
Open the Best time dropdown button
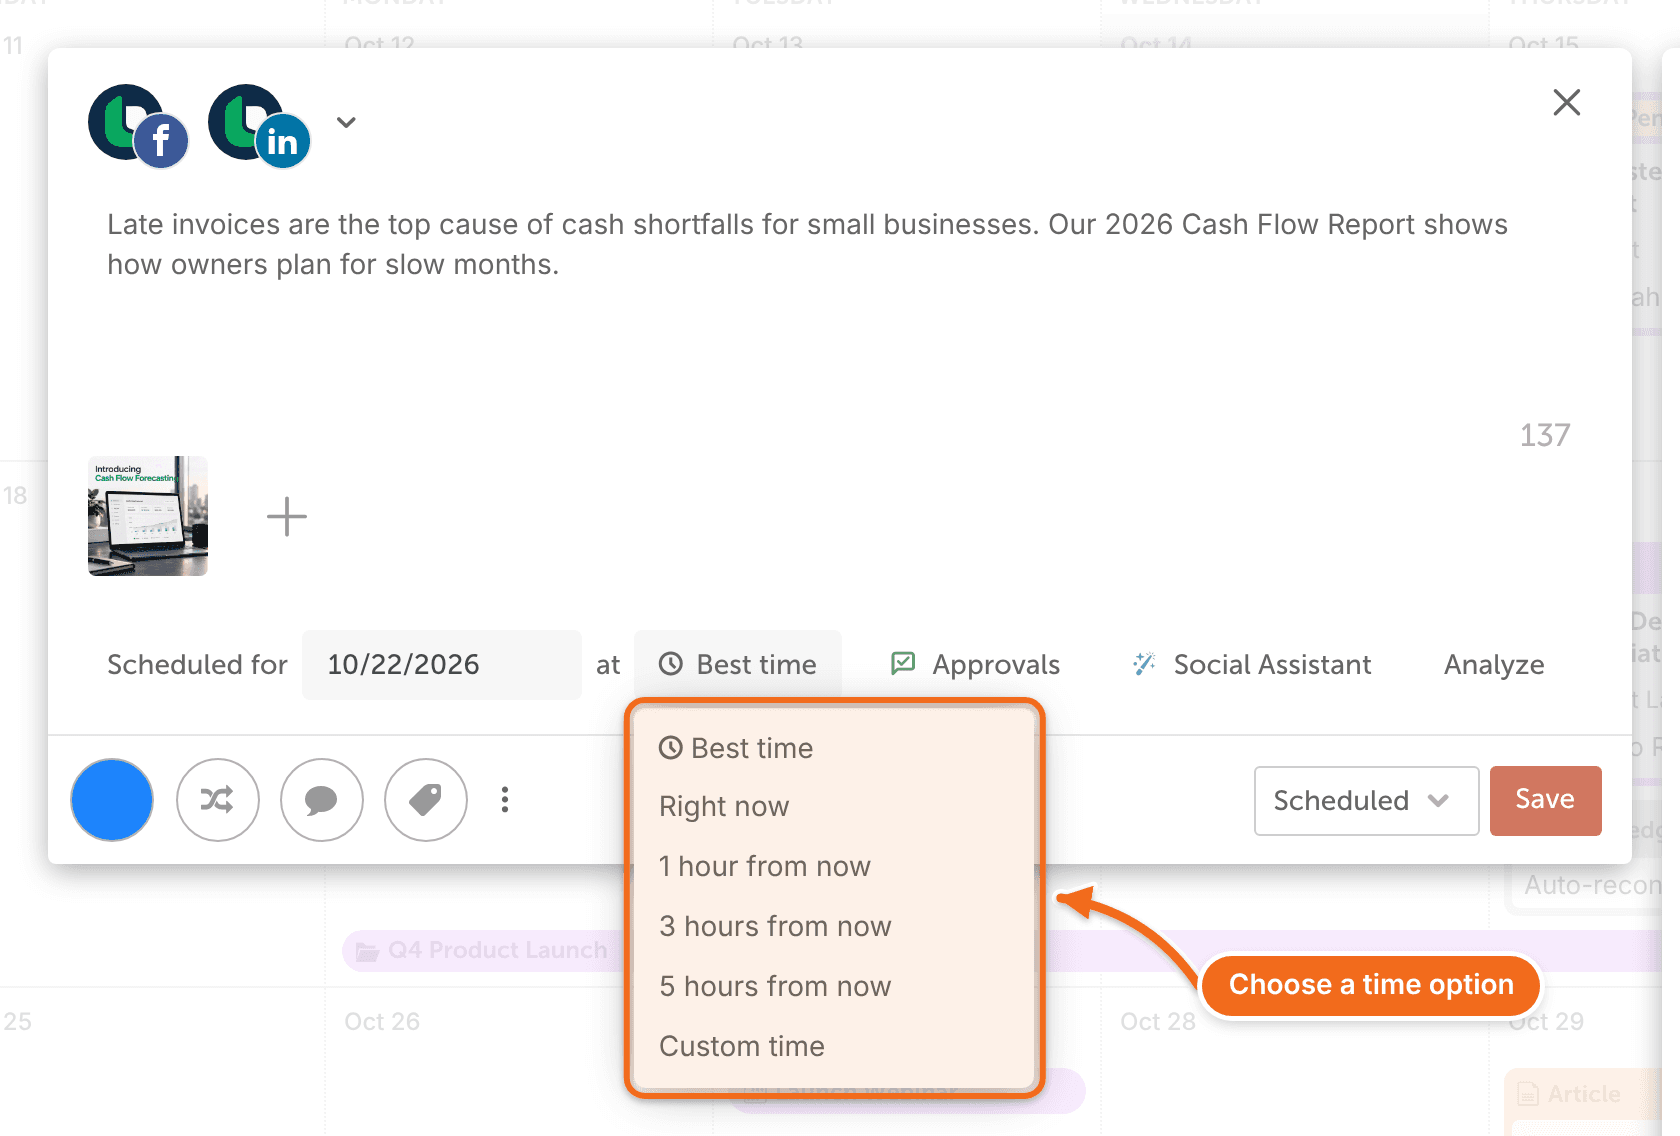738,664
